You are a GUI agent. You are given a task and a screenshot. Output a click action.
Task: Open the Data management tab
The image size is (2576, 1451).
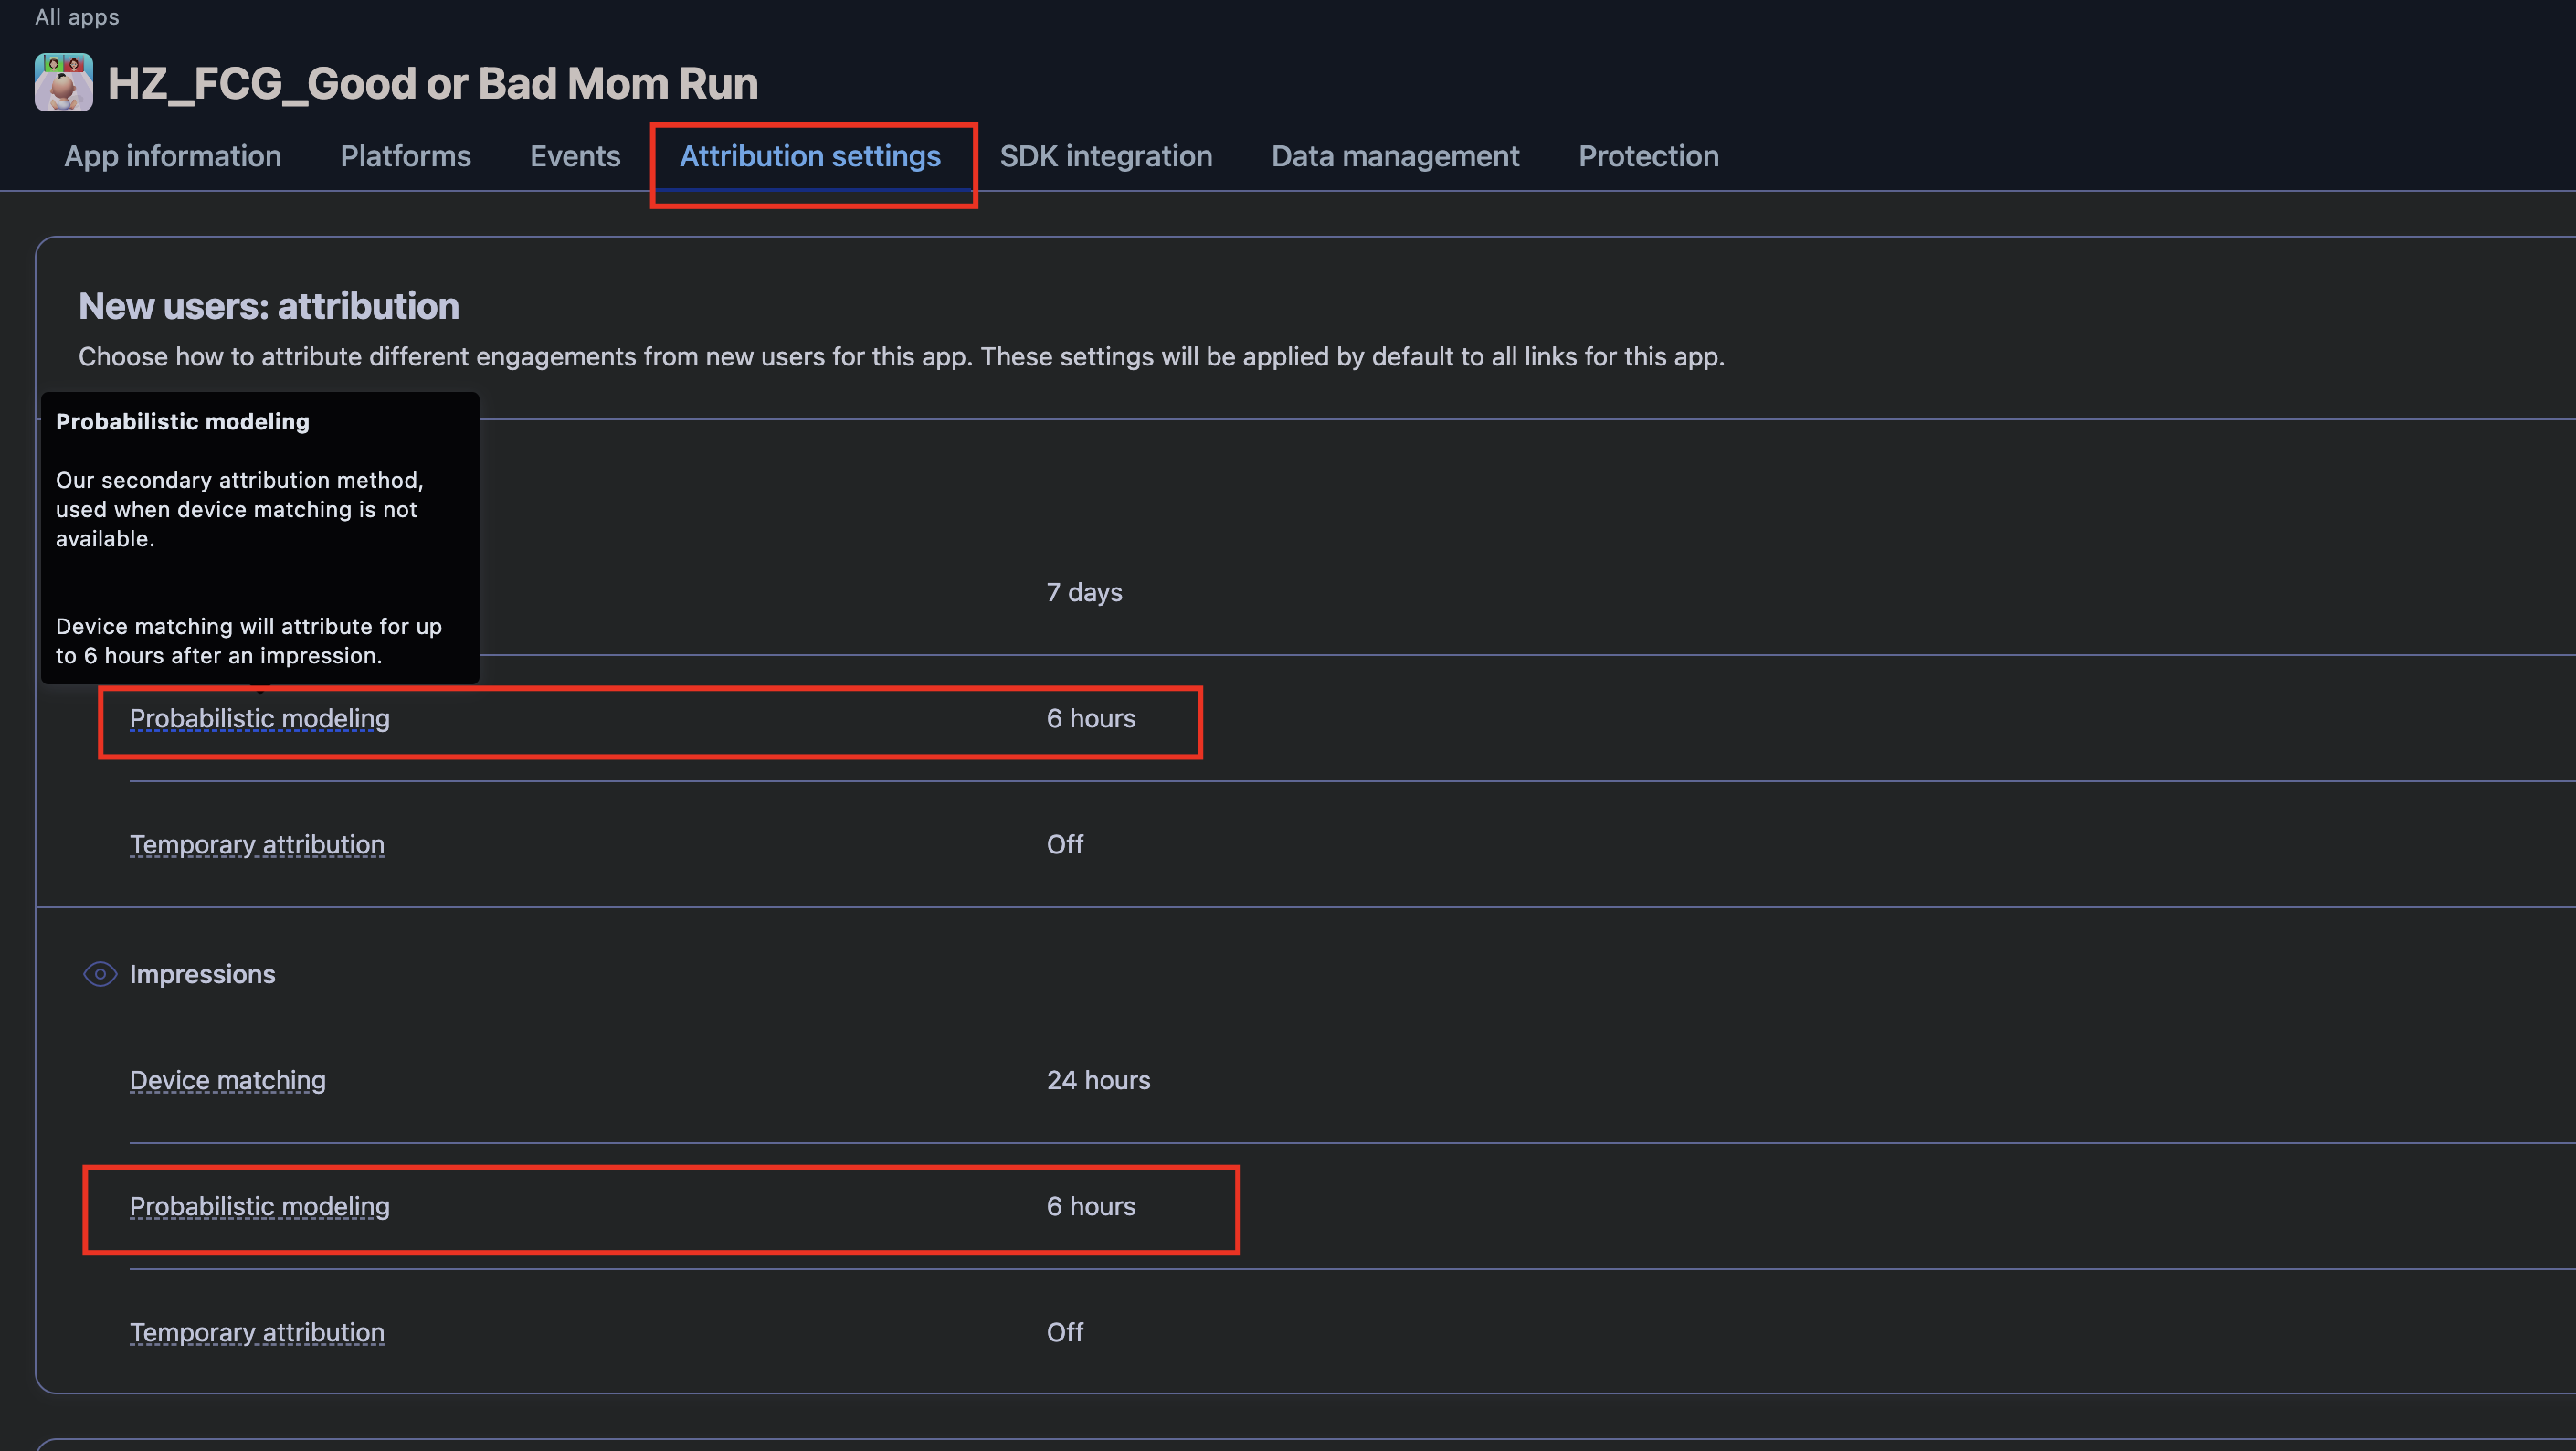pyautogui.click(x=1394, y=156)
